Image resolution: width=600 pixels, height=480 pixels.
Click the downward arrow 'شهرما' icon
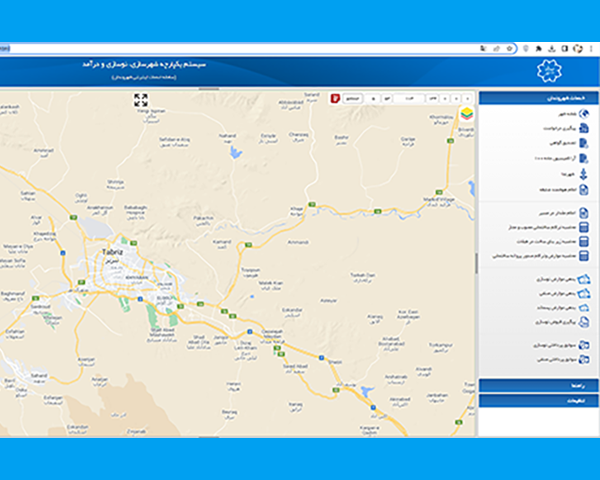[584, 174]
